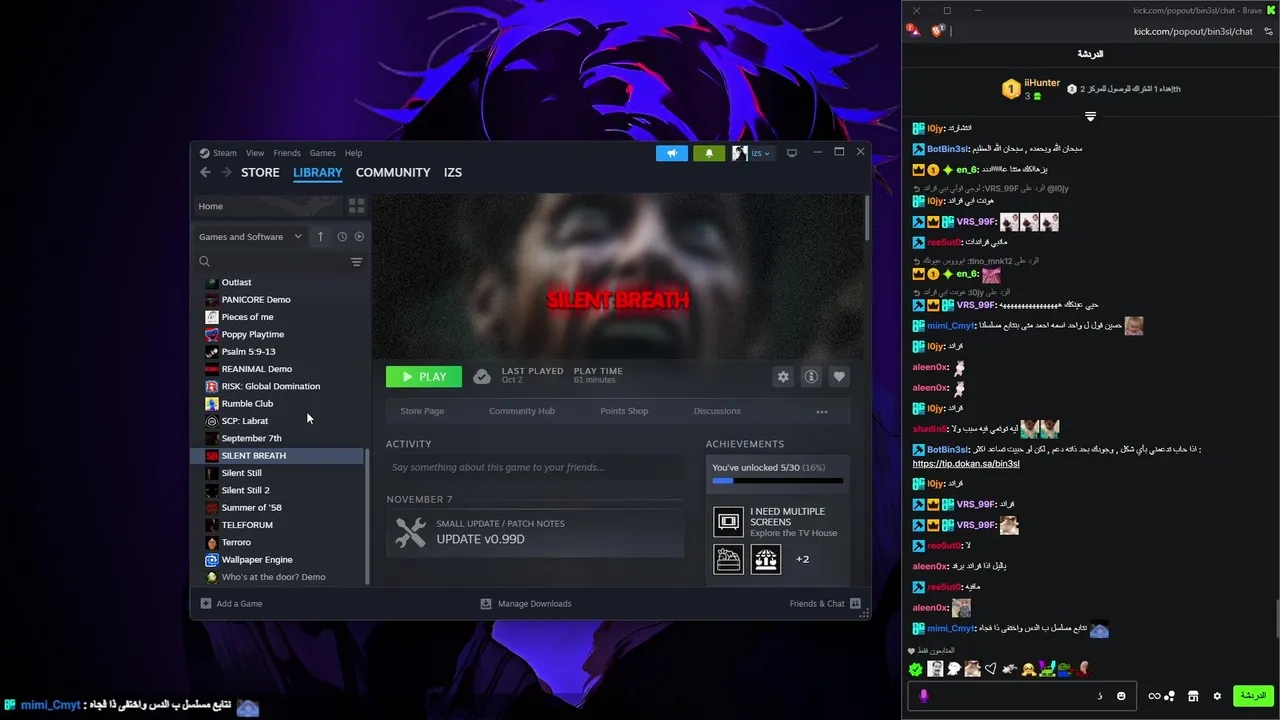Open the Games menu
The height and width of the screenshot is (720, 1280).
click(322, 153)
